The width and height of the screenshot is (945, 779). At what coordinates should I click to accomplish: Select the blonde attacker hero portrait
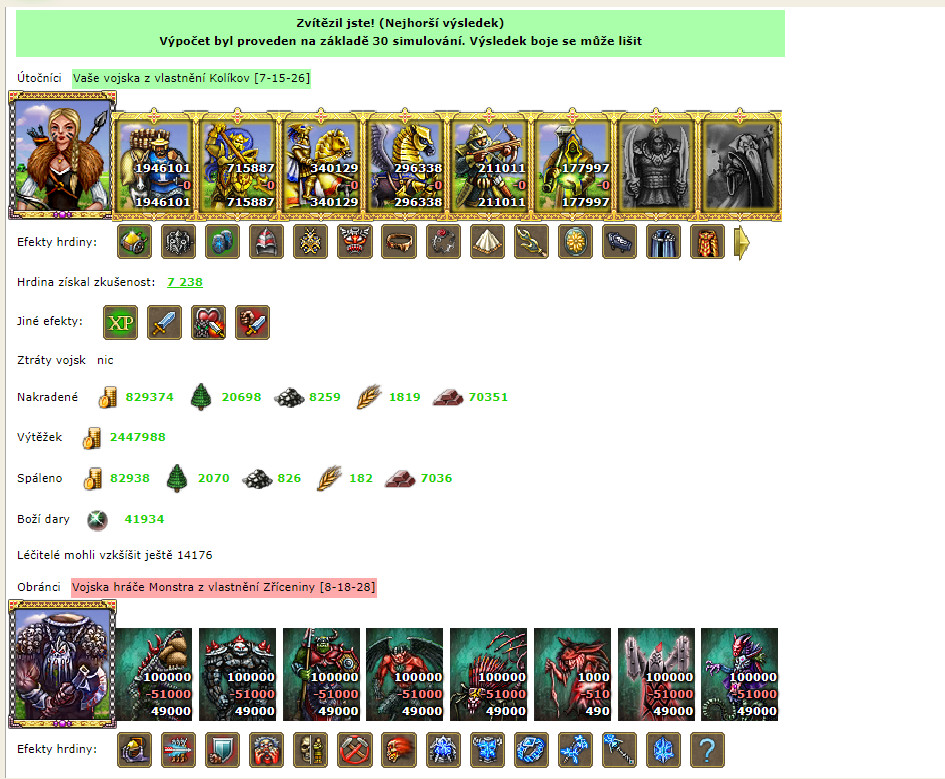pos(62,155)
